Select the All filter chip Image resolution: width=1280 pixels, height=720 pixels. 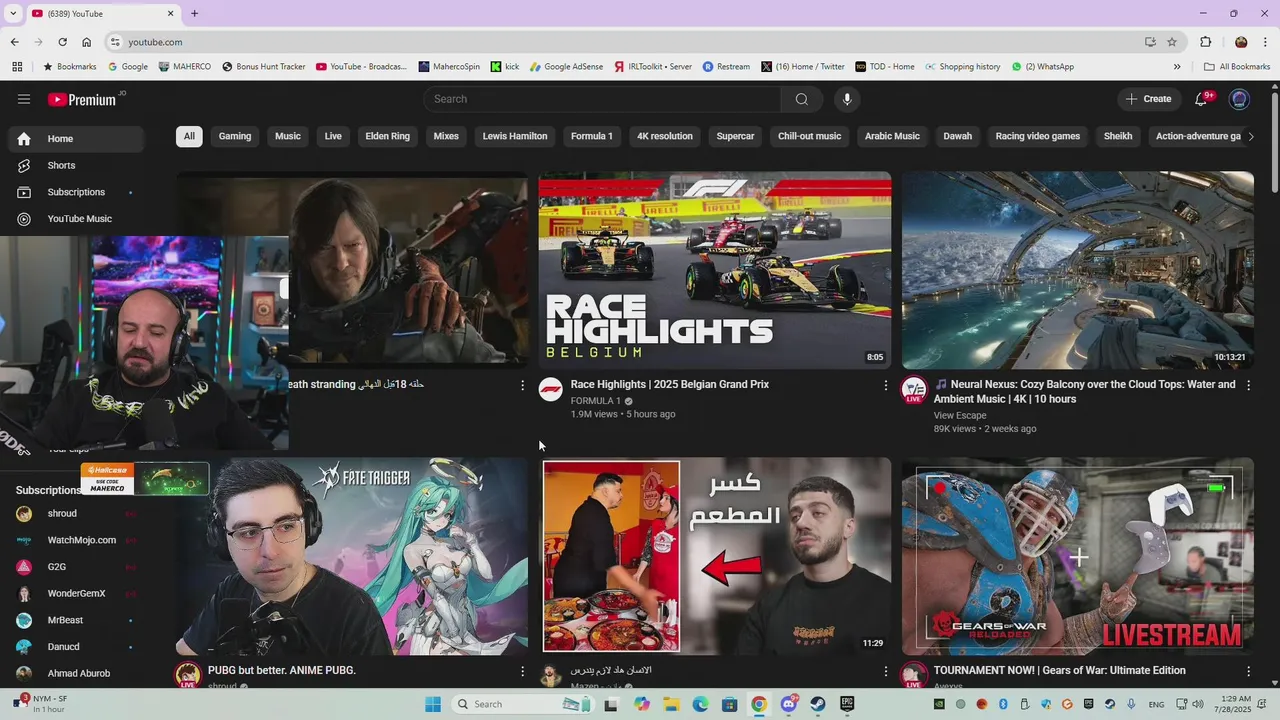click(189, 136)
